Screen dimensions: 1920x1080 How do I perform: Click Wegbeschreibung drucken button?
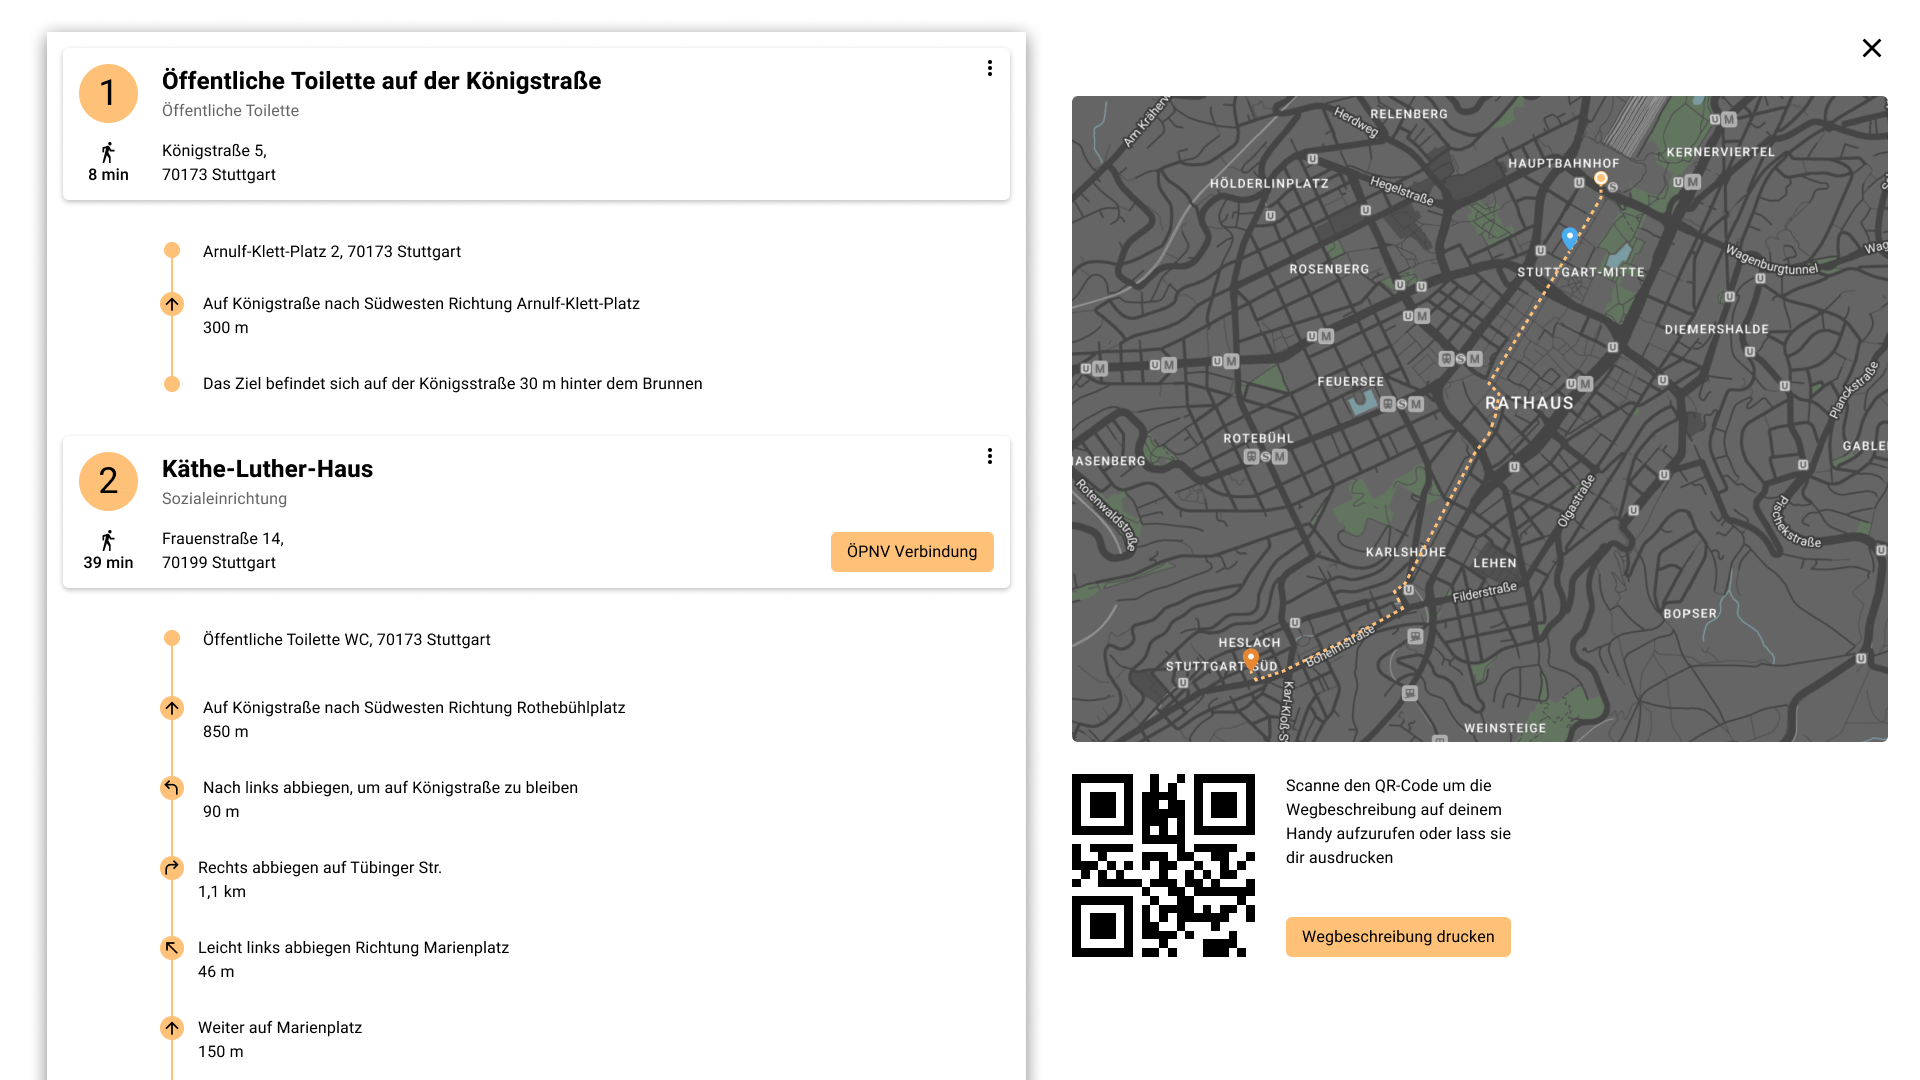pos(1398,937)
